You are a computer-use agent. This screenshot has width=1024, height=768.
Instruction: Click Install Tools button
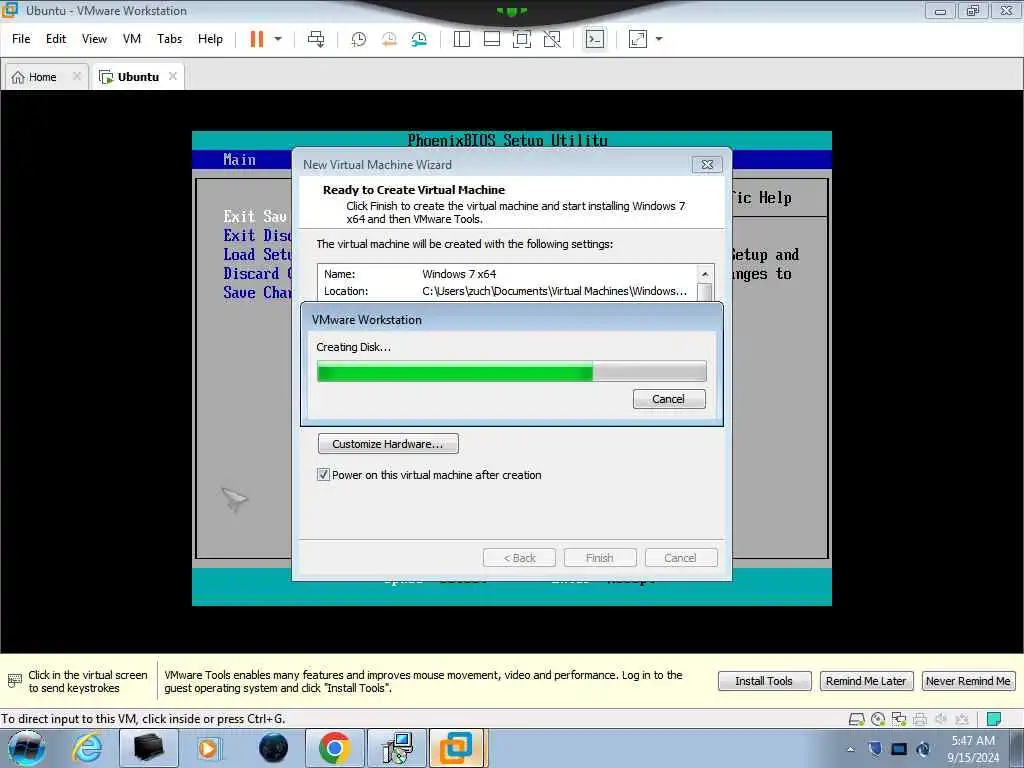764,681
